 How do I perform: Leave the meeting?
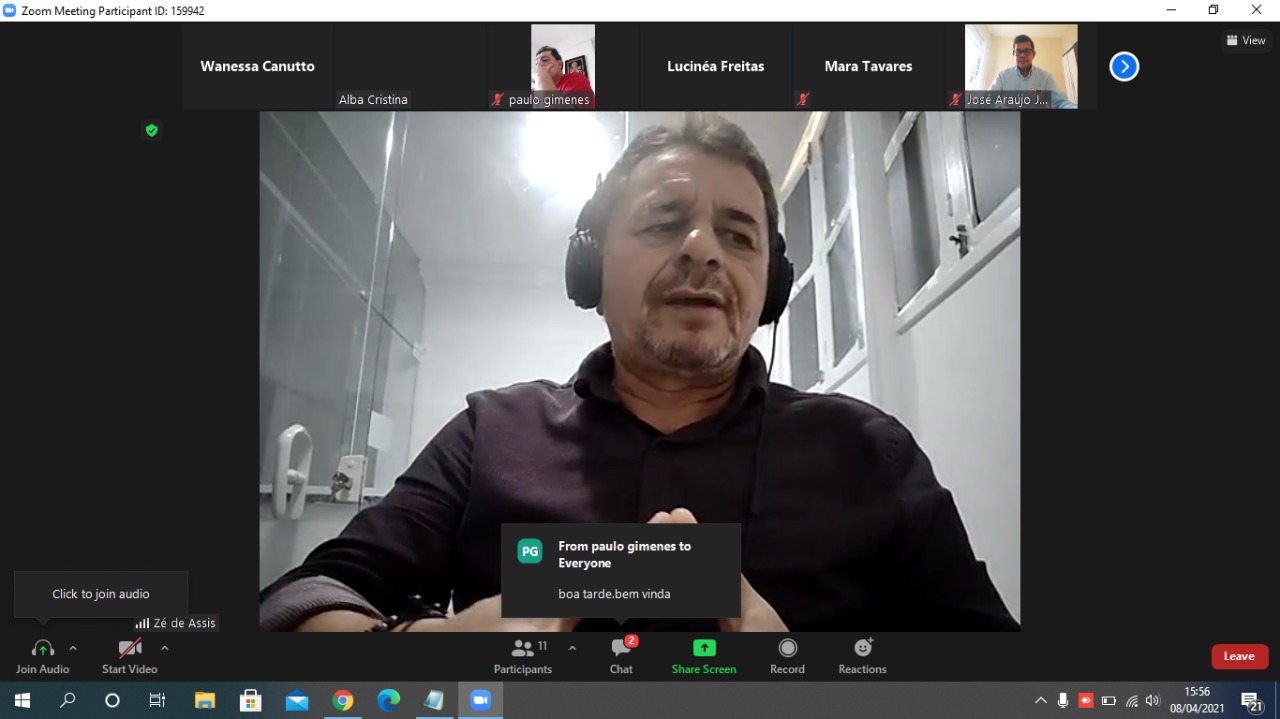[x=1239, y=656]
